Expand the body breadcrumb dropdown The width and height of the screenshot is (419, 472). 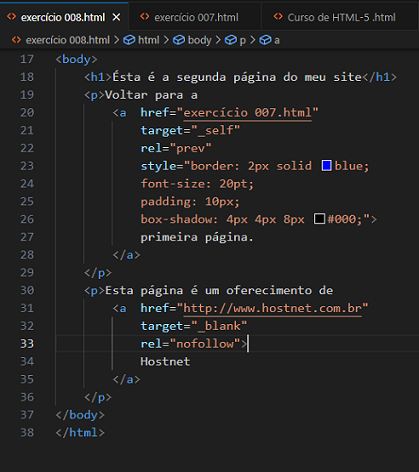pyautogui.click(x=200, y=40)
